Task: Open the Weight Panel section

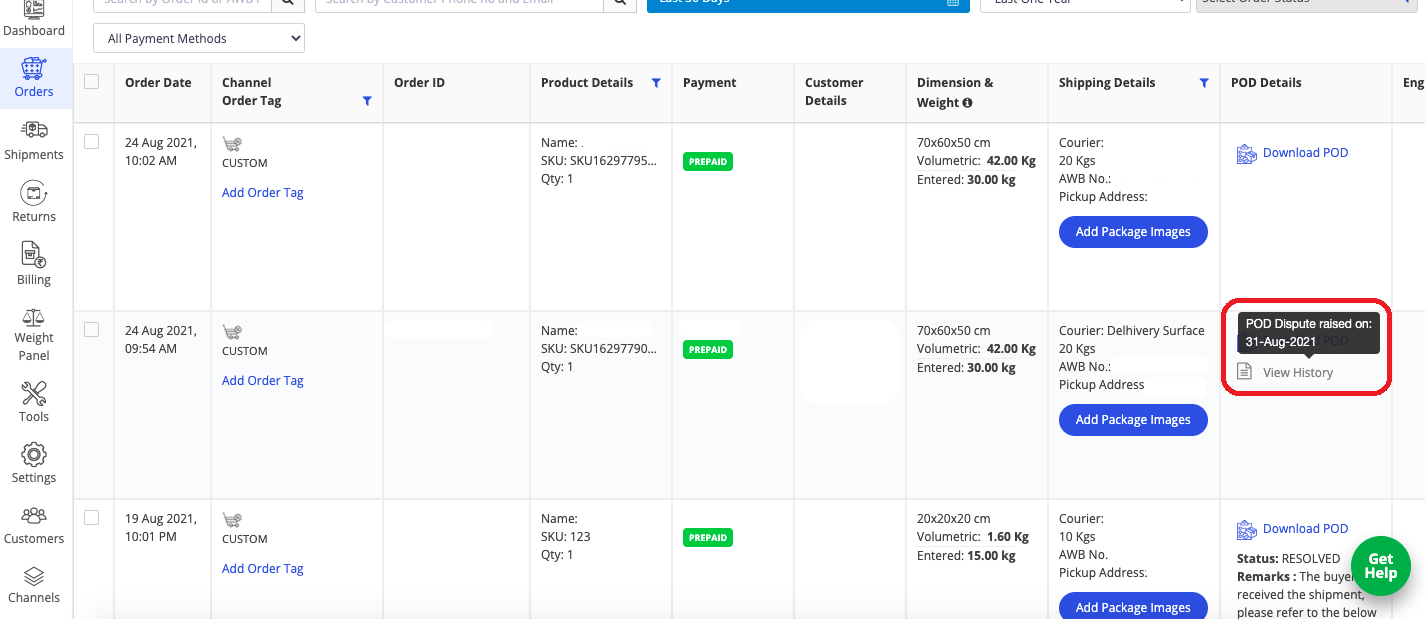Action: (x=34, y=334)
